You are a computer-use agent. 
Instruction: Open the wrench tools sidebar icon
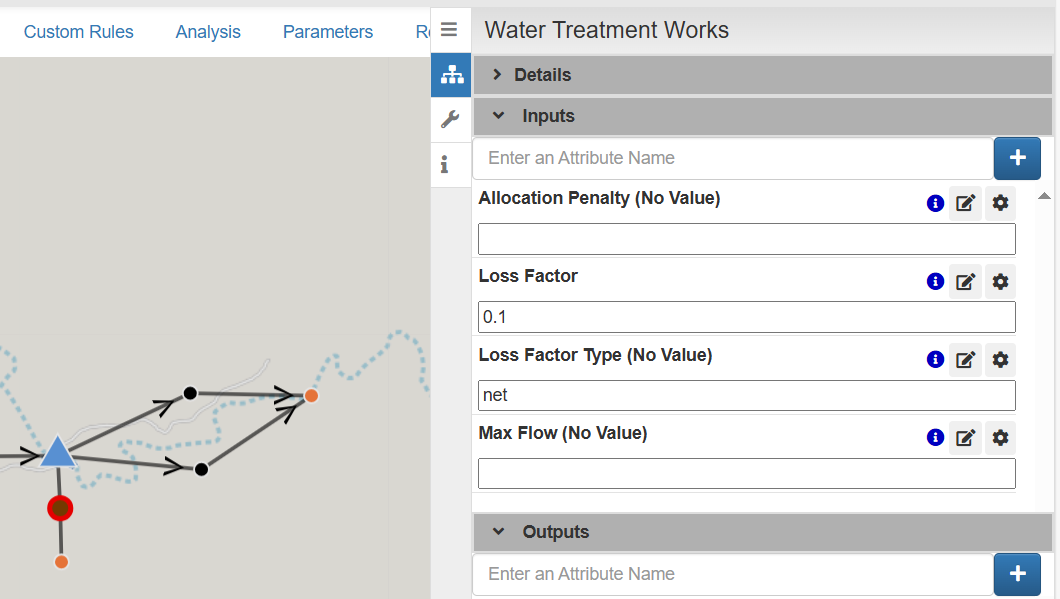tap(450, 120)
